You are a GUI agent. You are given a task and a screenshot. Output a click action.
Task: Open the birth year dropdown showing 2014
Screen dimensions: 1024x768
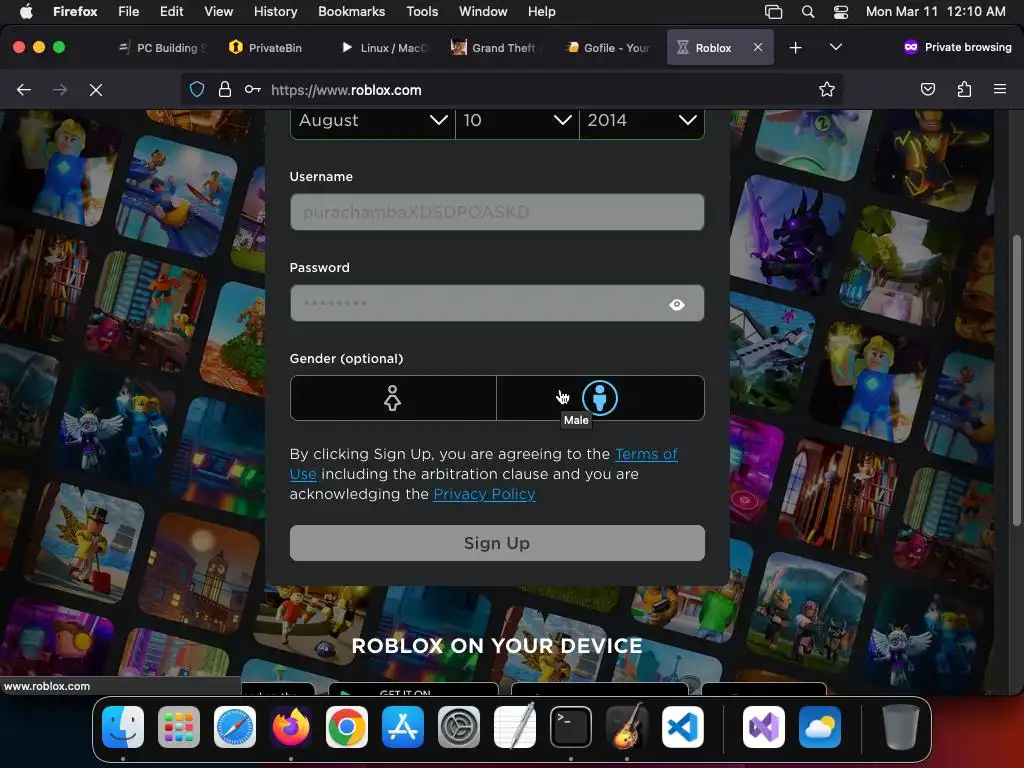641,121
